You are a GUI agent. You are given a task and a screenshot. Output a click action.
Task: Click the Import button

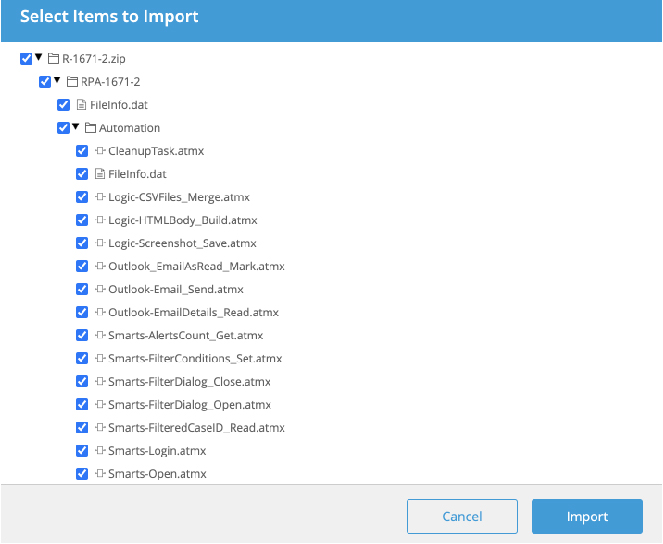click(587, 517)
